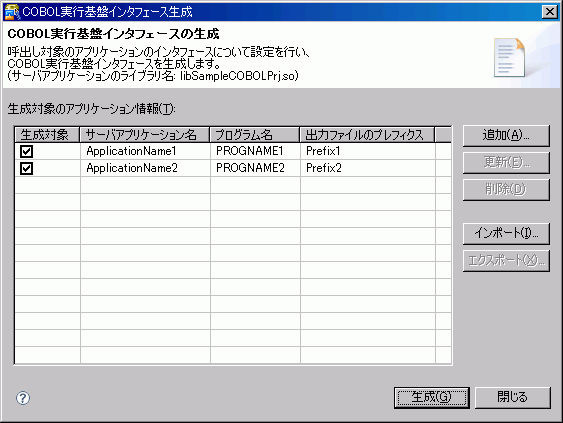Viewport: 563px width, 423px height.
Task: Sort by サーバアプリケーション名 column header
Action: pos(144,135)
